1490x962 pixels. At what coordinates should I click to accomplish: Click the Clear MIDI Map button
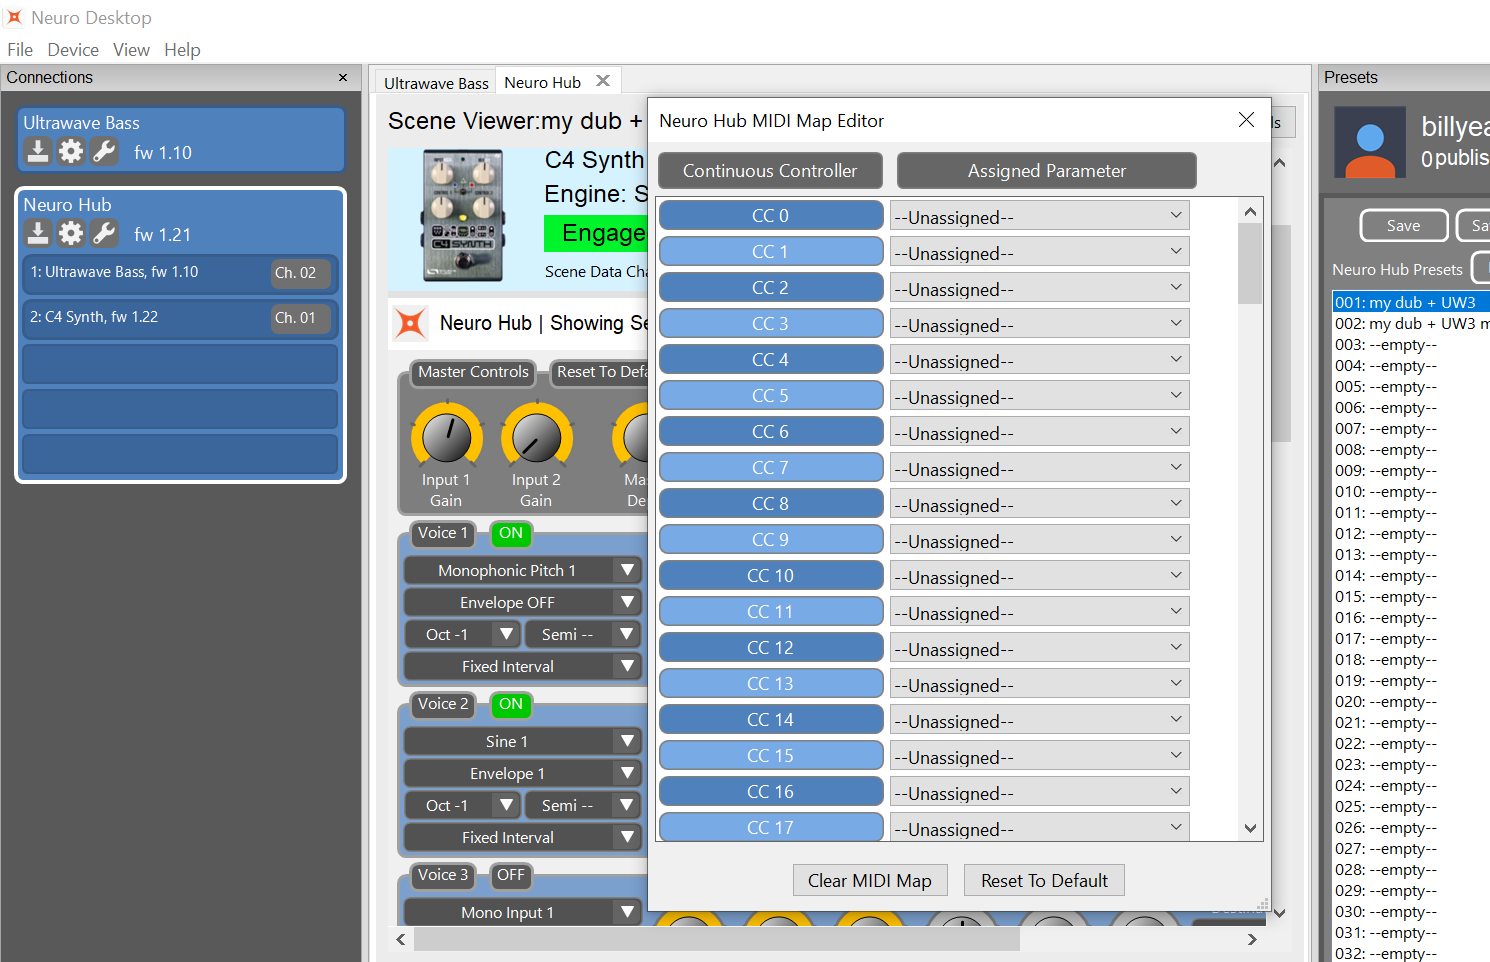click(x=869, y=880)
